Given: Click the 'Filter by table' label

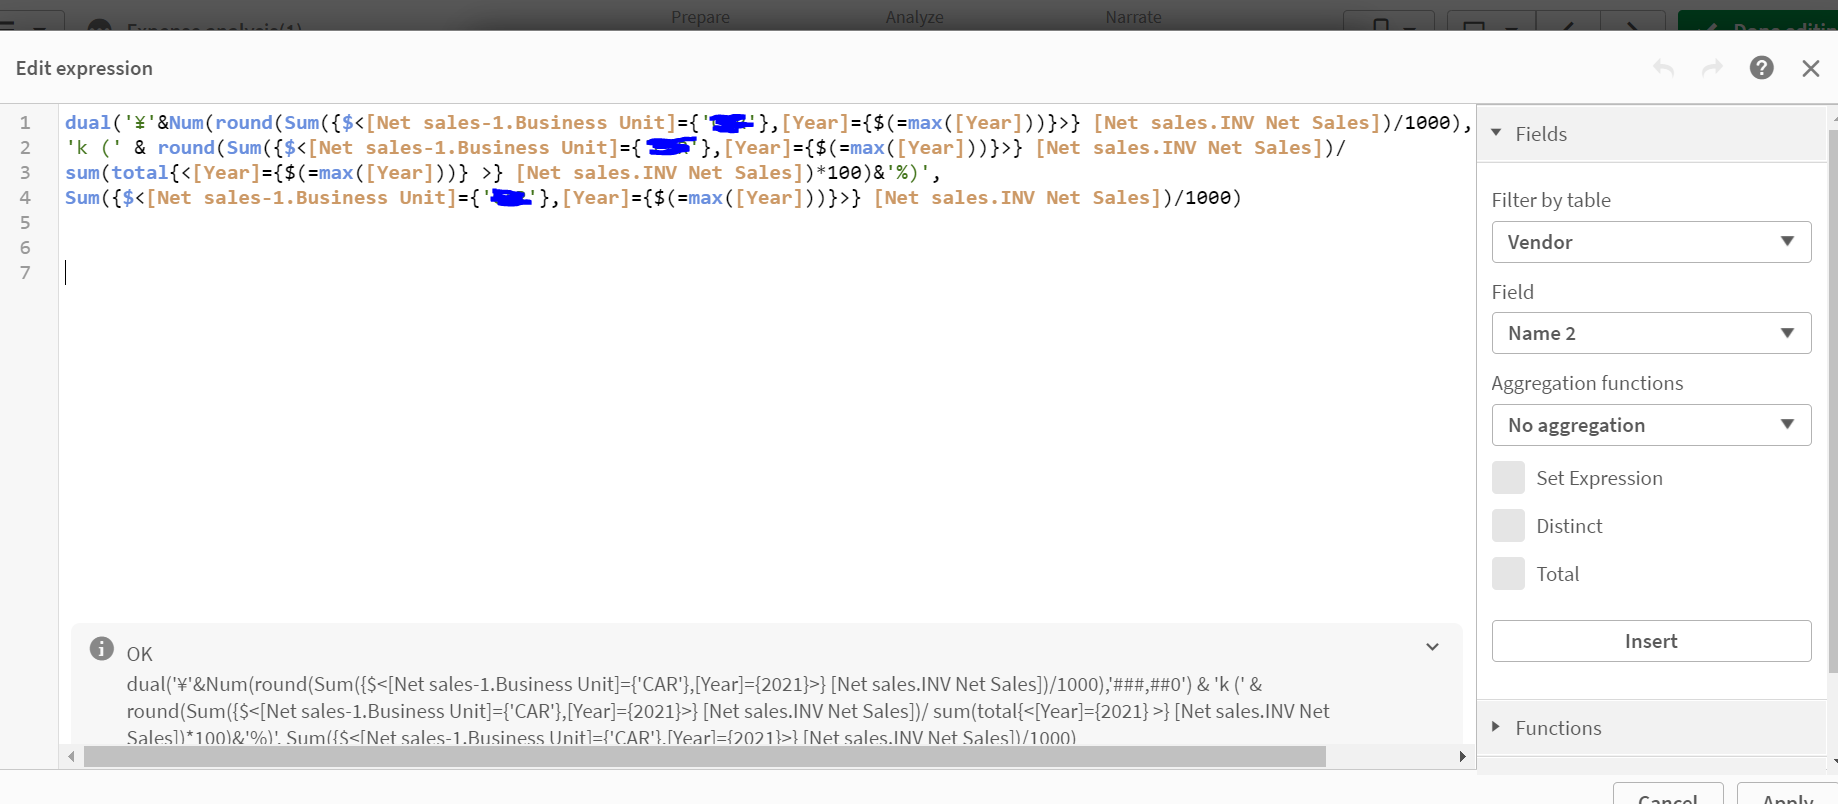Looking at the screenshot, I should coord(1551,200).
